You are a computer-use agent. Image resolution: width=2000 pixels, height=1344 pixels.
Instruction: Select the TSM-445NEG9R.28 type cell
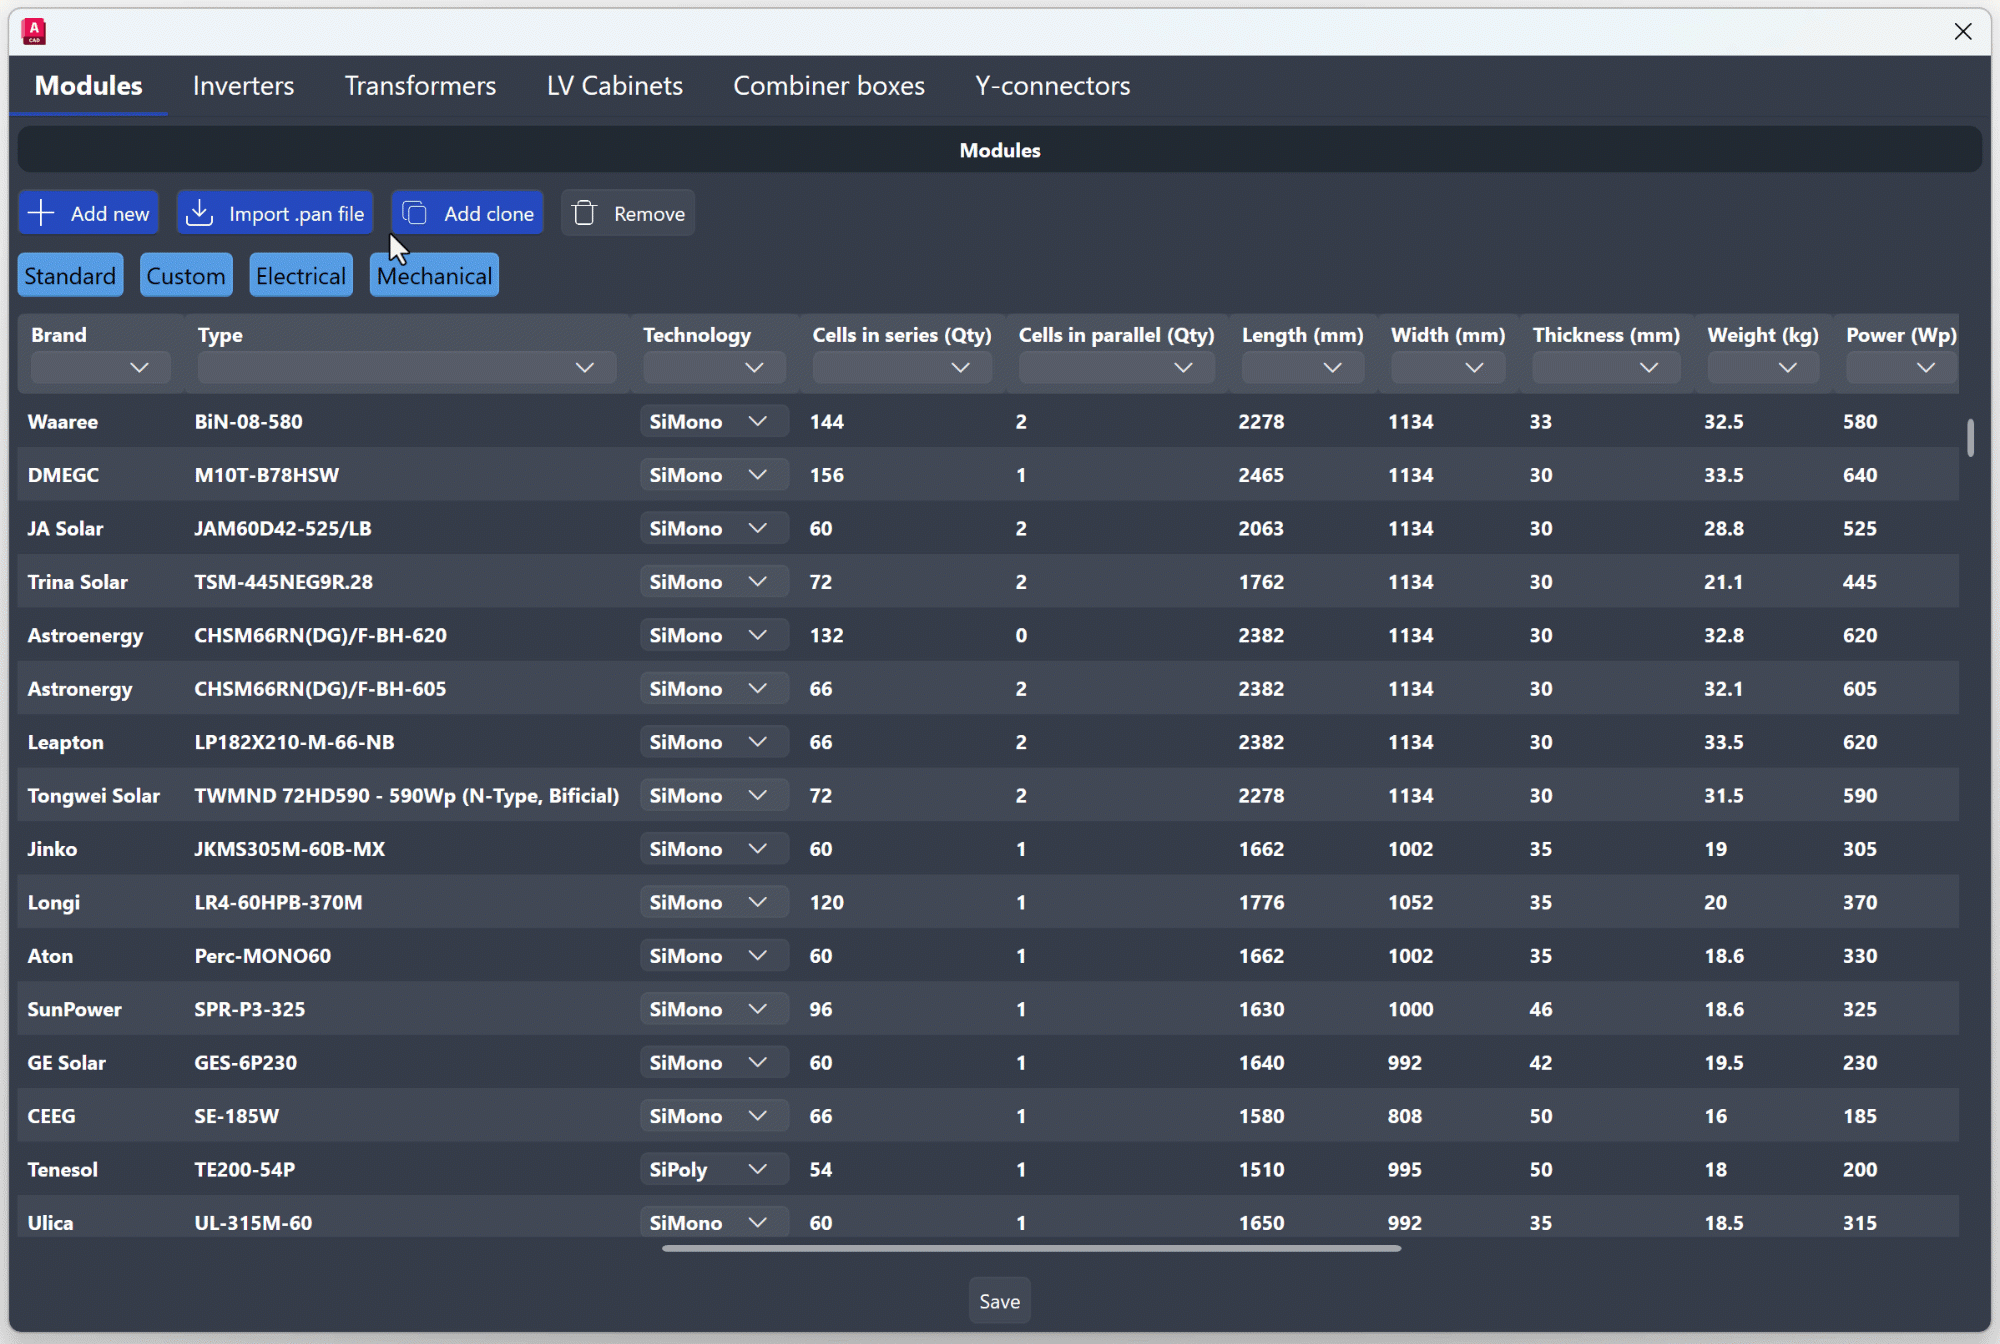pyautogui.click(x=283, y=582)
